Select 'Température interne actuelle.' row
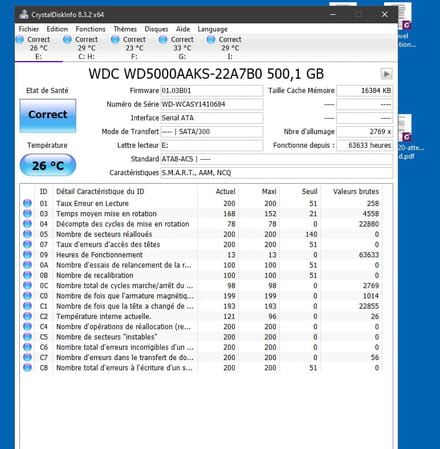 202,316
